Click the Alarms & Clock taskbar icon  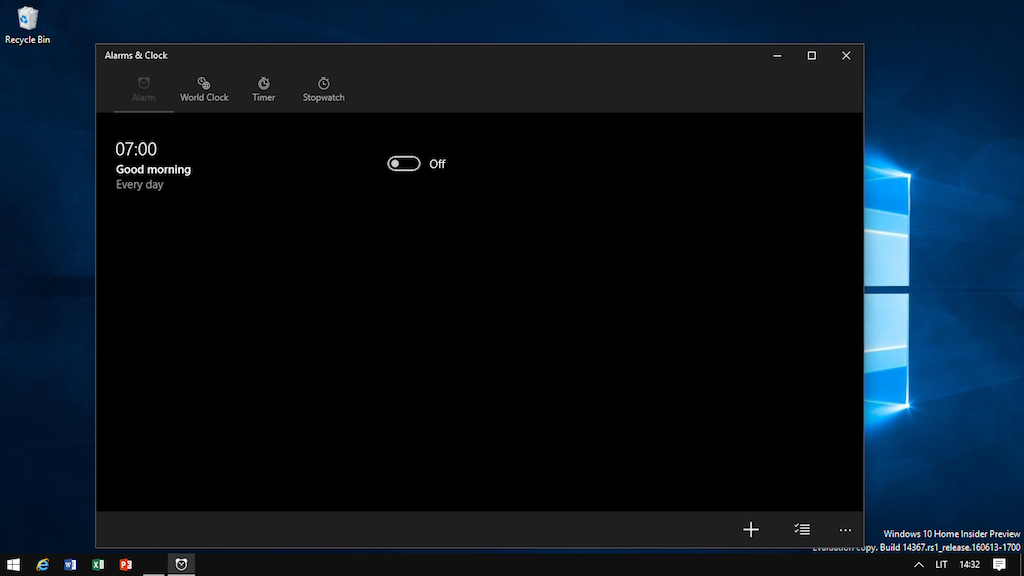181,564
